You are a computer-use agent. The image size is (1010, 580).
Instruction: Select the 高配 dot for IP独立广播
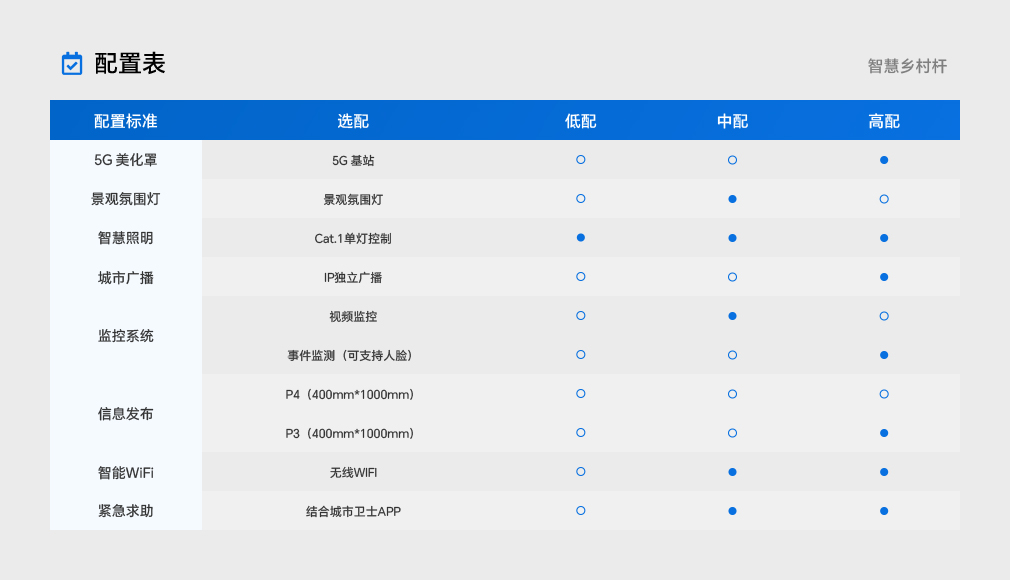(884, 277)
